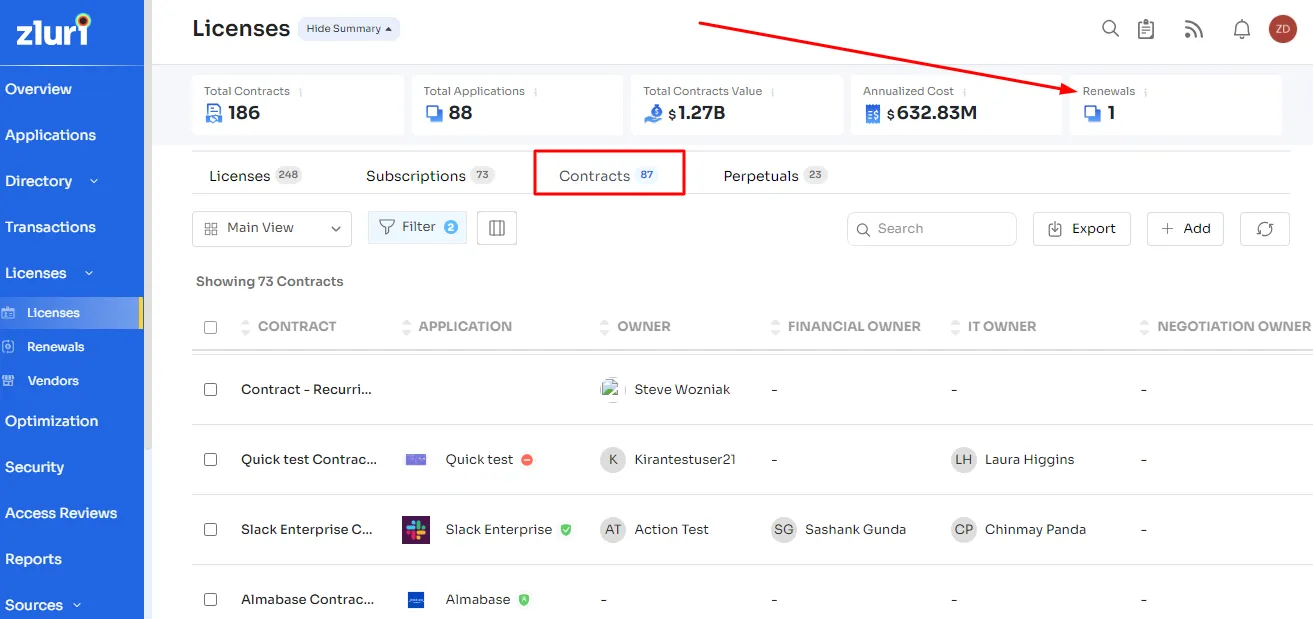Click the Almabase application logo
The width and height of the screenshot is (1313, 619).
(x=416, y=600)
